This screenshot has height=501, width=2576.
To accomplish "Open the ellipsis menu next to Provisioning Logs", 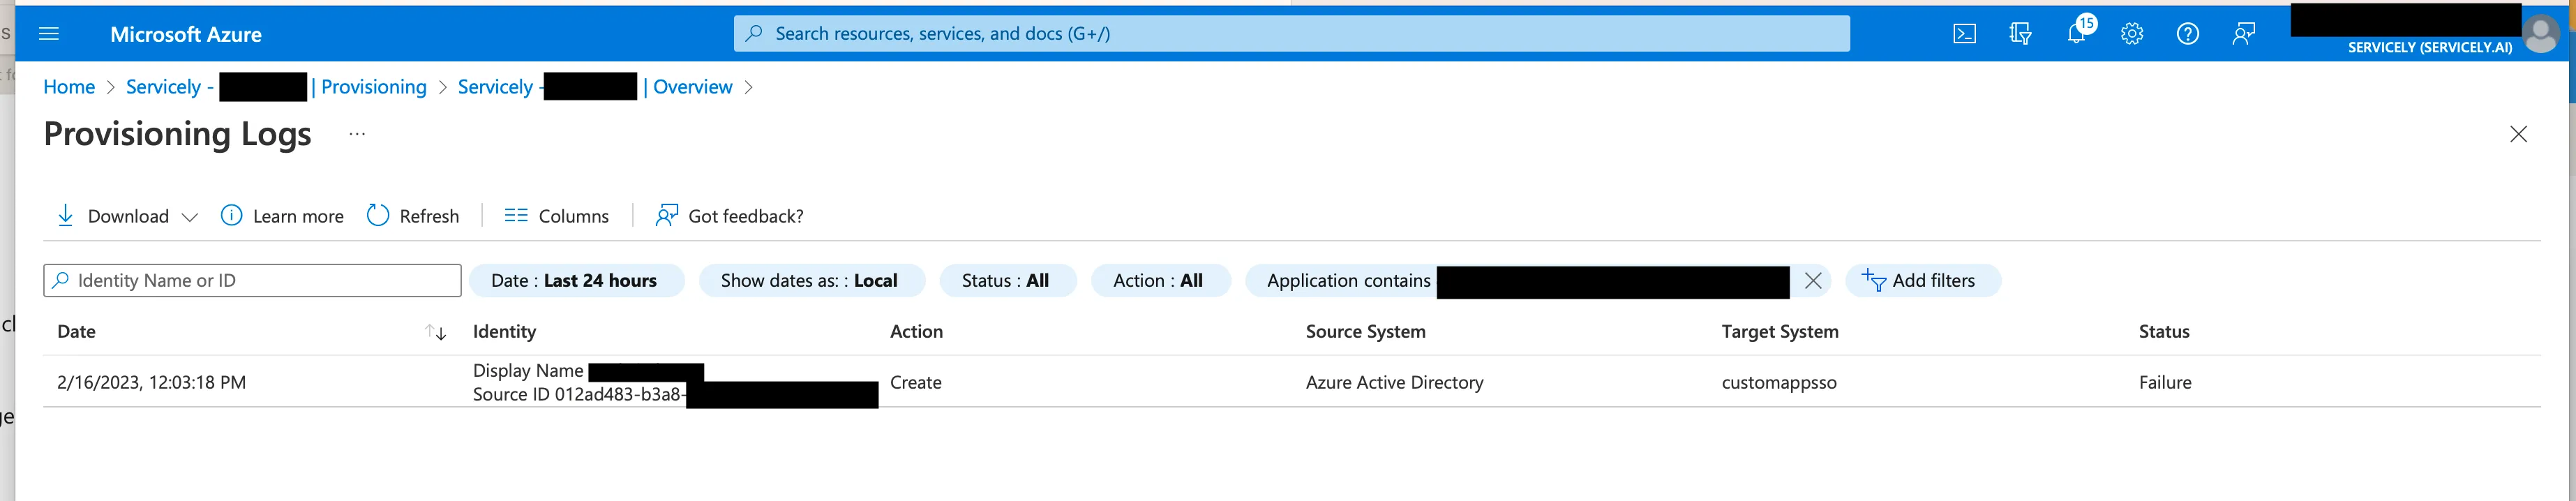I will click(357, 134).
